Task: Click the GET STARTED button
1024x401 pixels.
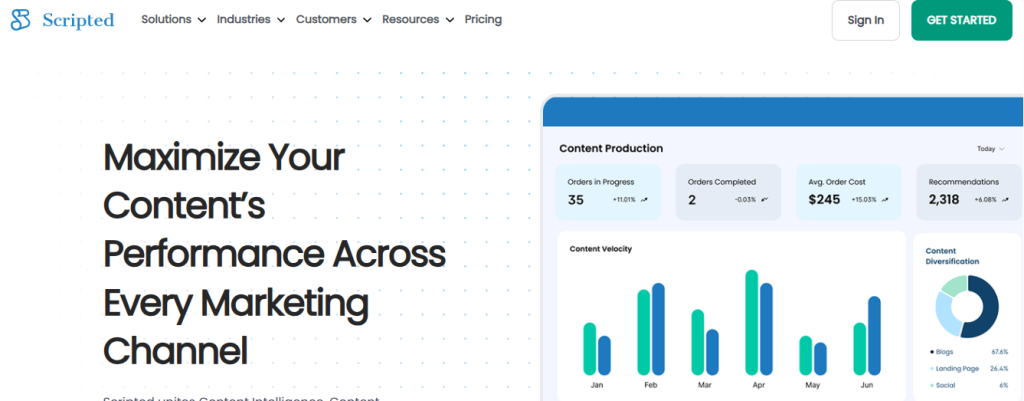Action: (961, 20)
